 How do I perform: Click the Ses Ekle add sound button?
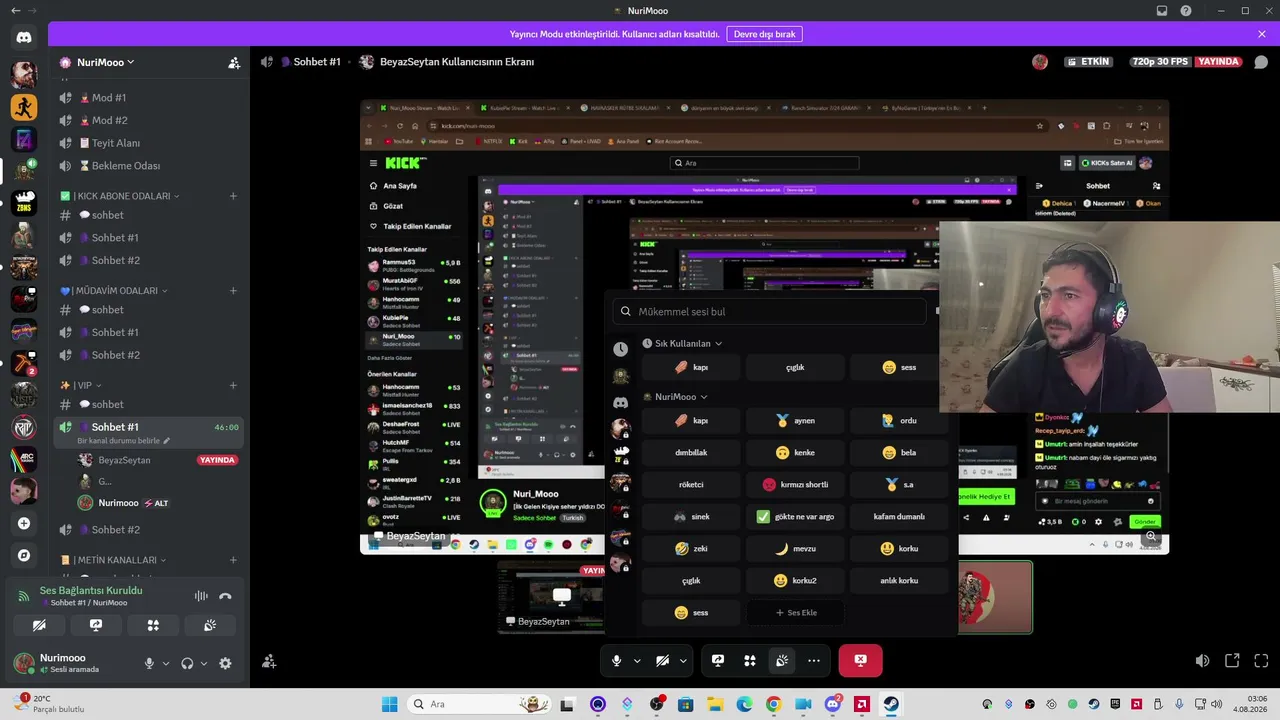click(795, 613)
